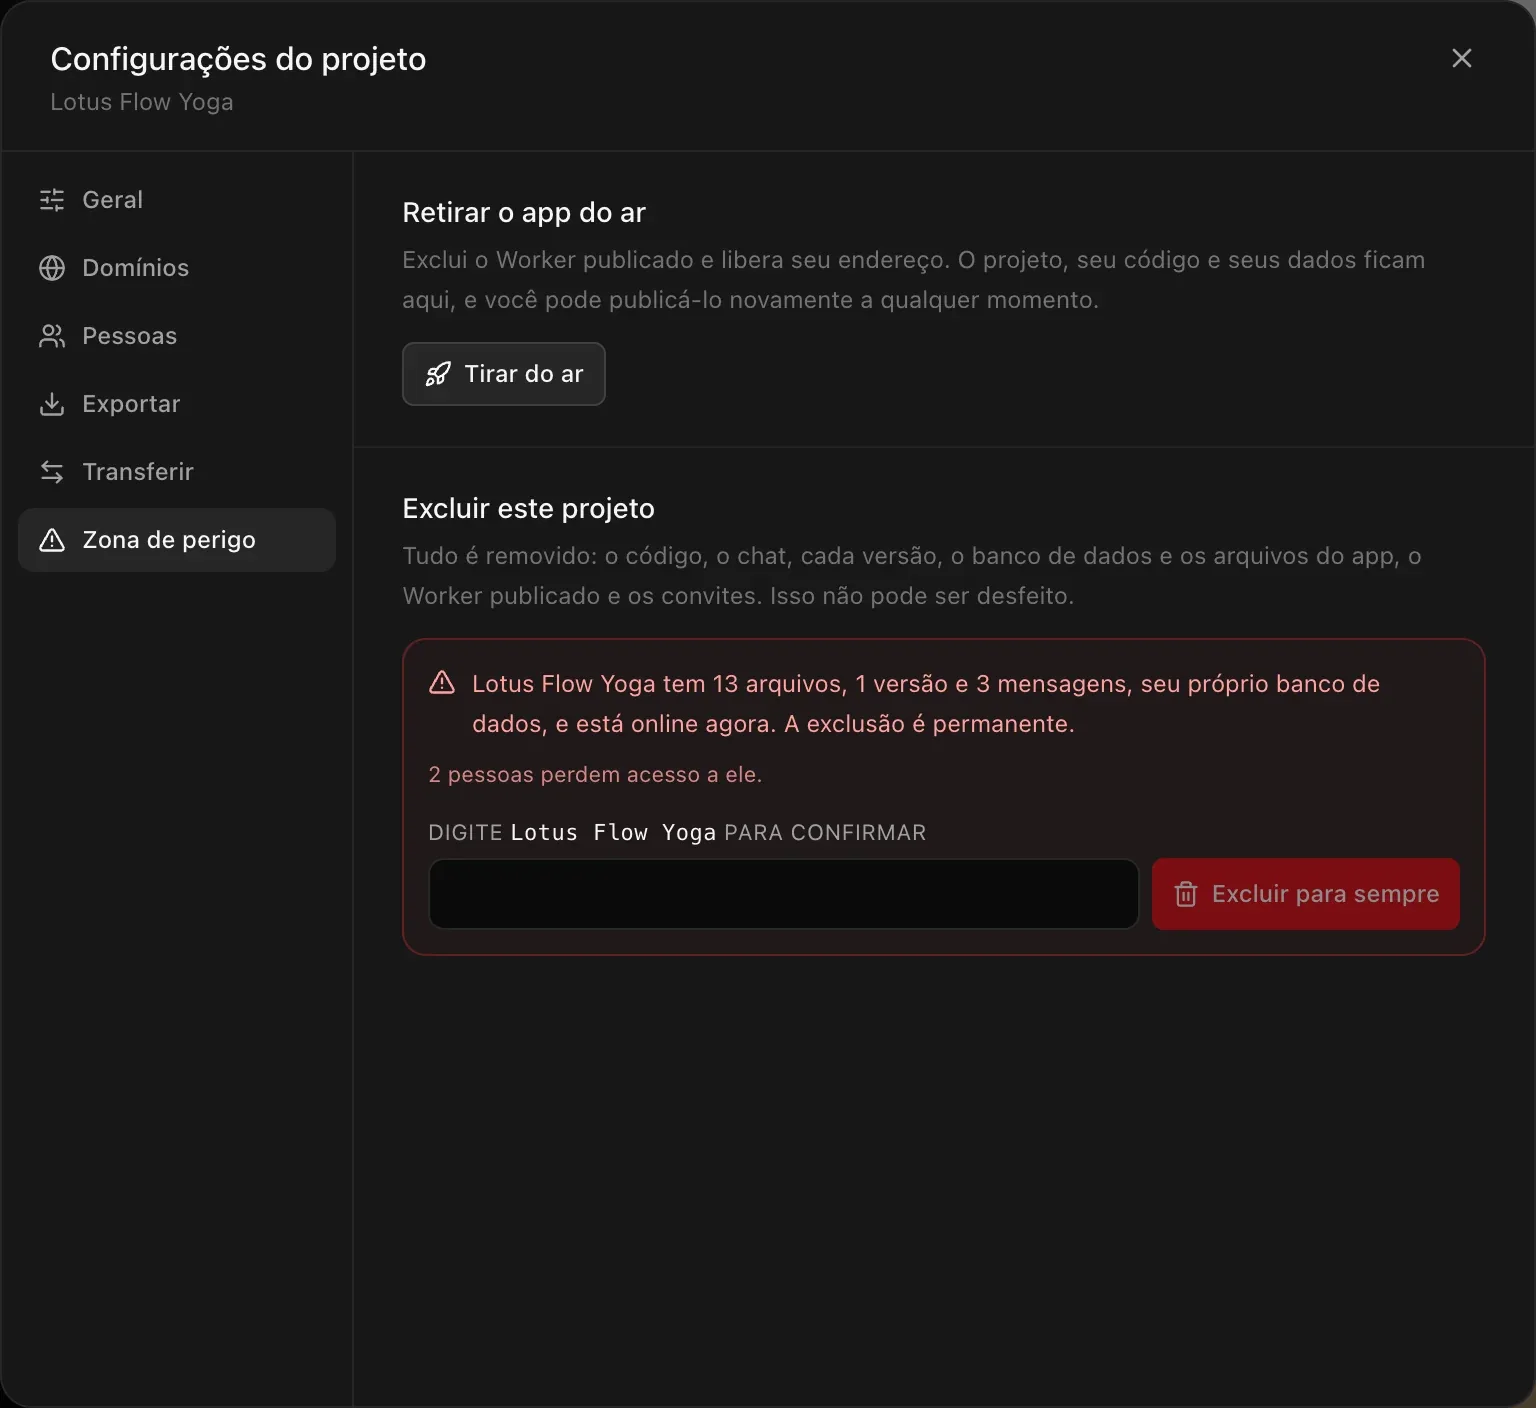This screenshot has width=1536, height=1408.
Task: Click the download icon next to Exportar
Action: (52, 404)
